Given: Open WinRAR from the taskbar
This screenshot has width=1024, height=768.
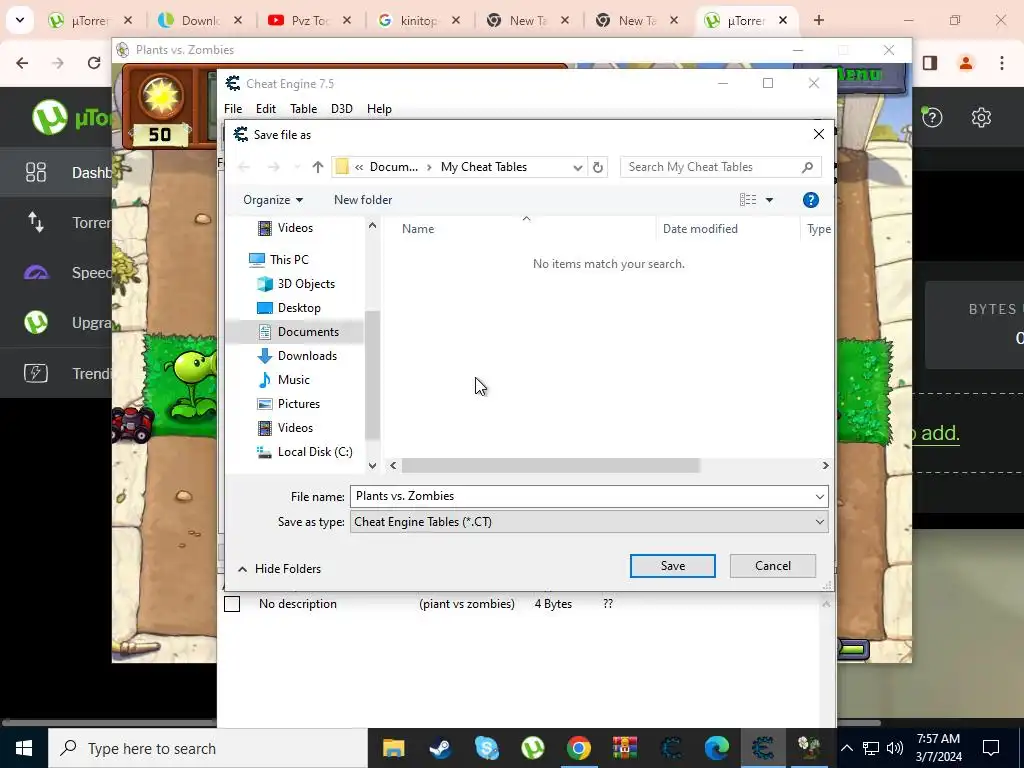Looking at the screenshot, I should coord(625,748).
